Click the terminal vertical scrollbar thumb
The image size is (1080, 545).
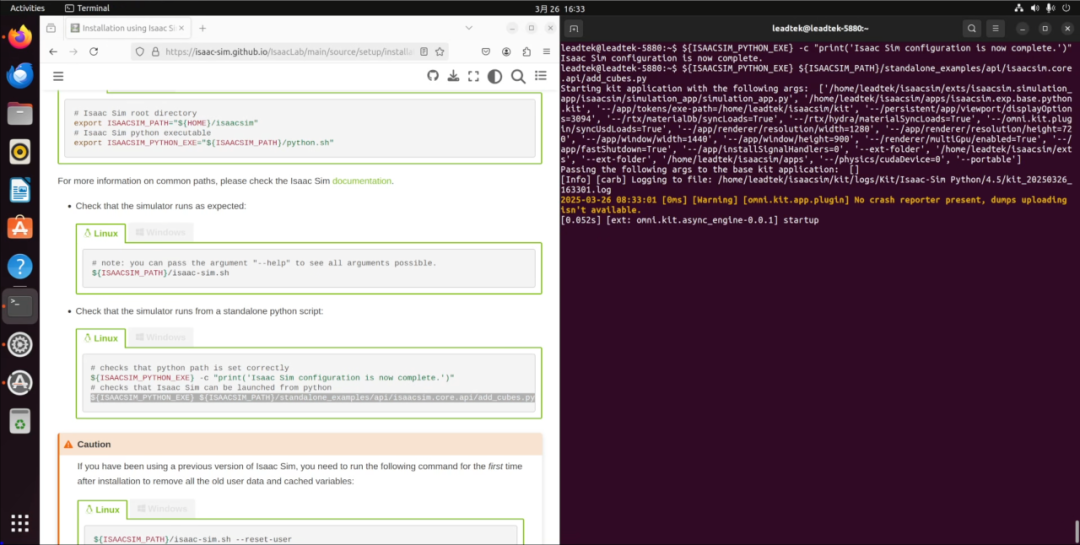1077,531
